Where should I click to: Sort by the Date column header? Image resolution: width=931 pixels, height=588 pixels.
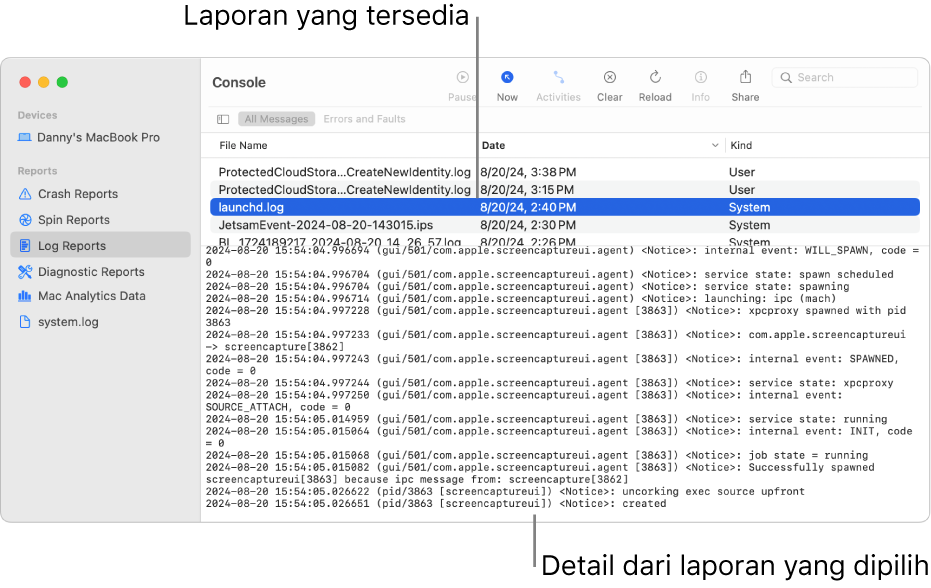493,146
